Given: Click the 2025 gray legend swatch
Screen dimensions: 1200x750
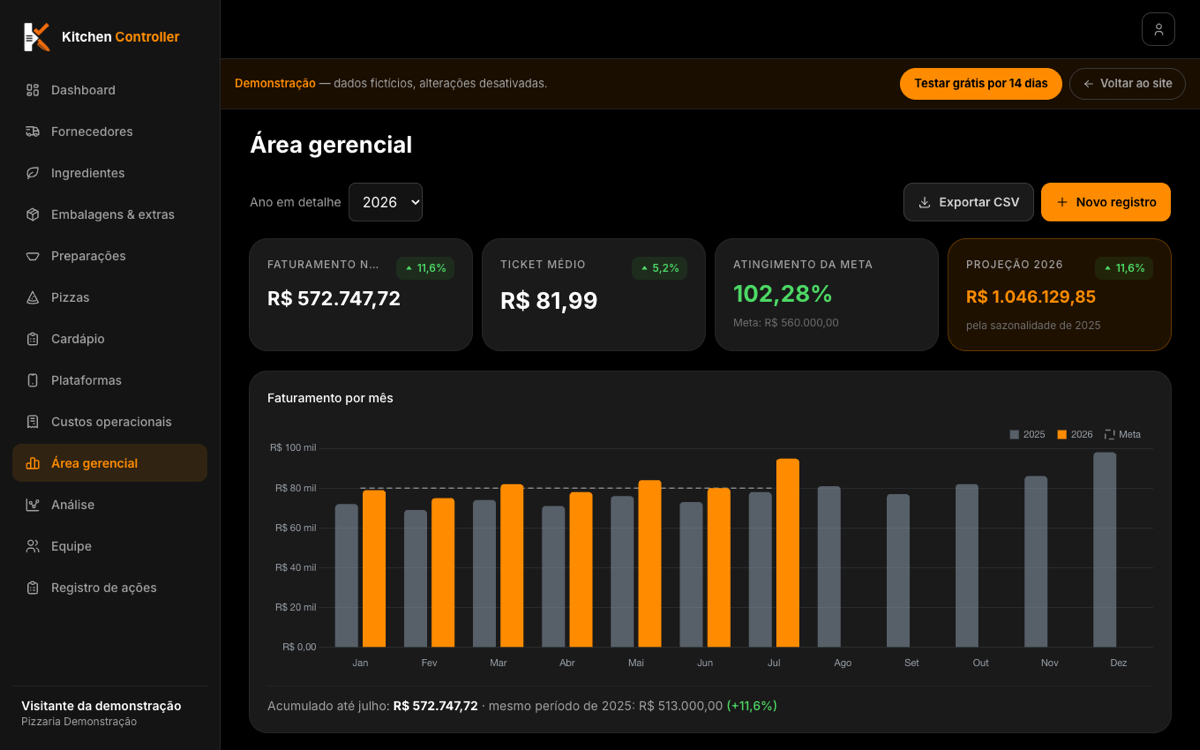Looking at the screenshot, I should [1015, 435].
